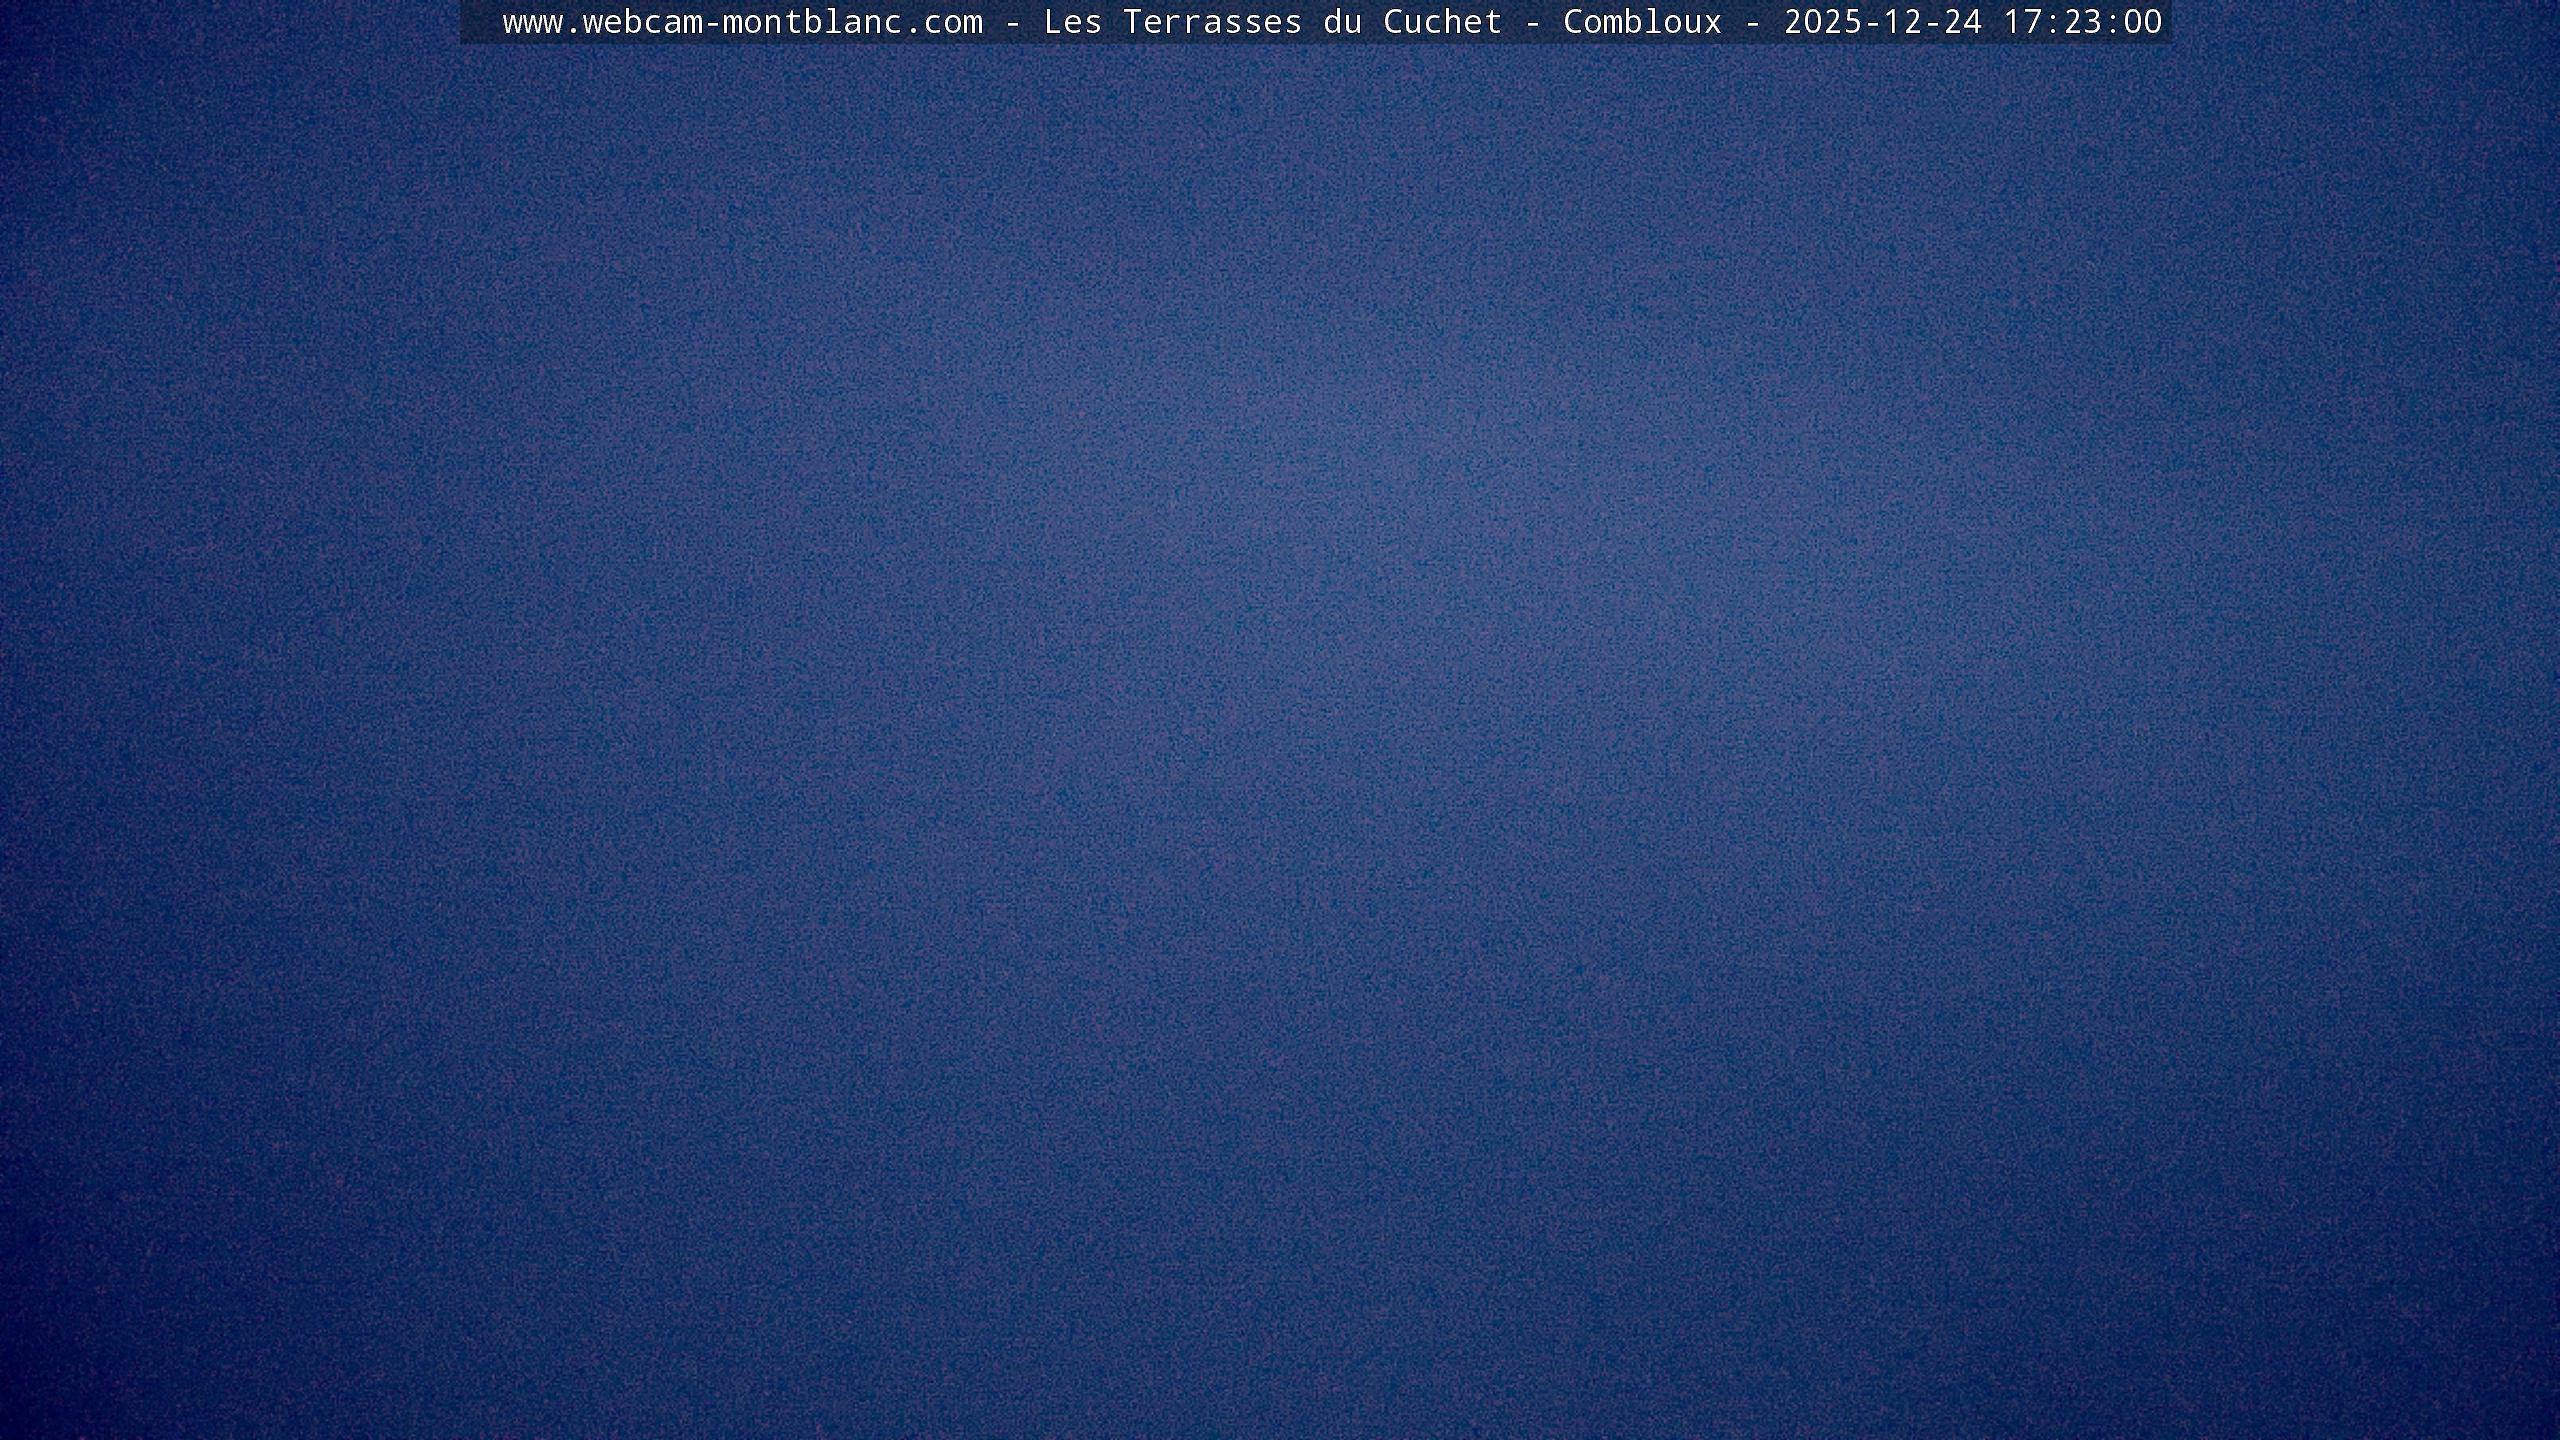Click "montblanc" within the website address
Viewport: 2560px width, 1440px height.
(x=812, y=22)
